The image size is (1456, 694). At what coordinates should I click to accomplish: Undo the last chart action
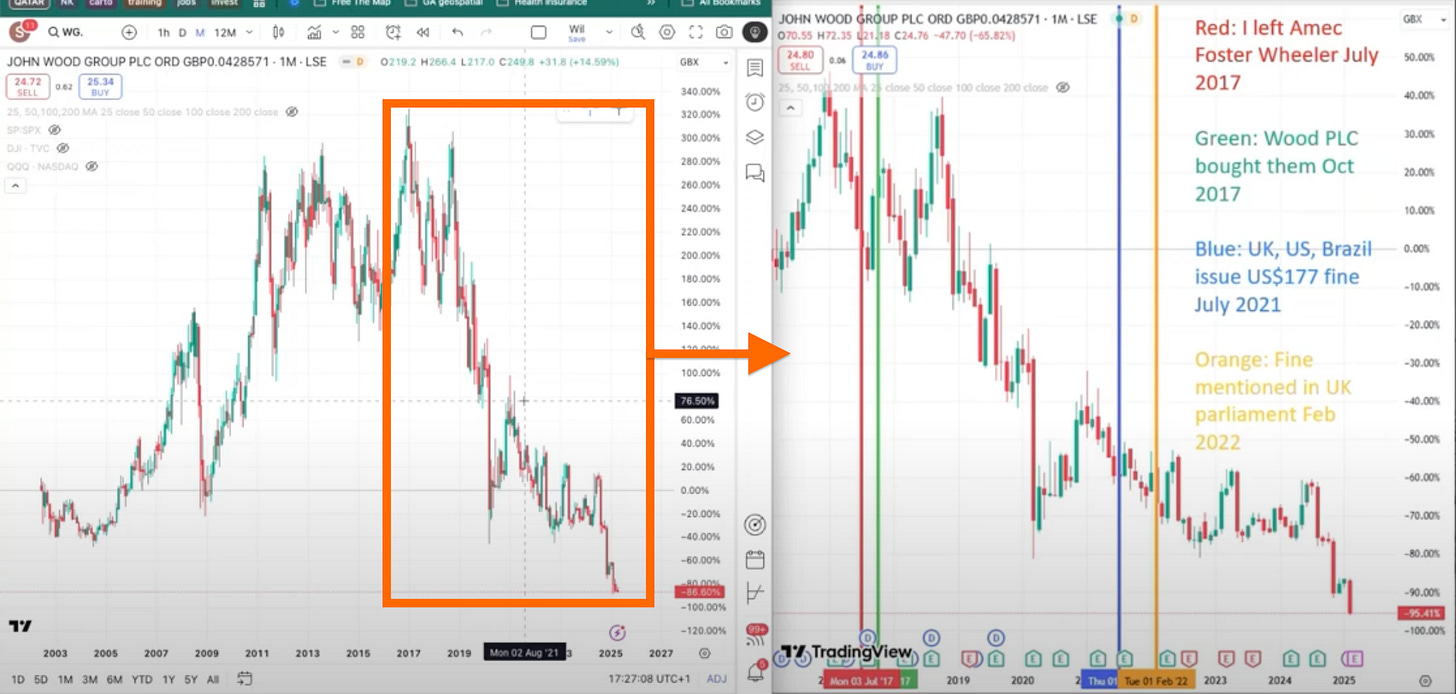[458, 33]
